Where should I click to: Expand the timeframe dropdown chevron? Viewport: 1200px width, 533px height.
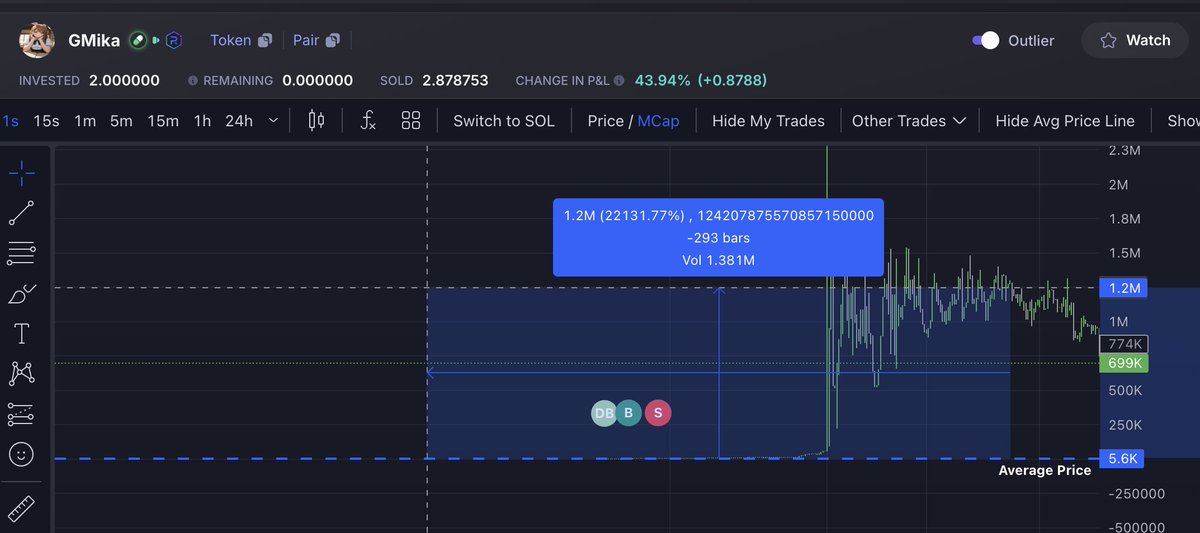click(272, 121)
